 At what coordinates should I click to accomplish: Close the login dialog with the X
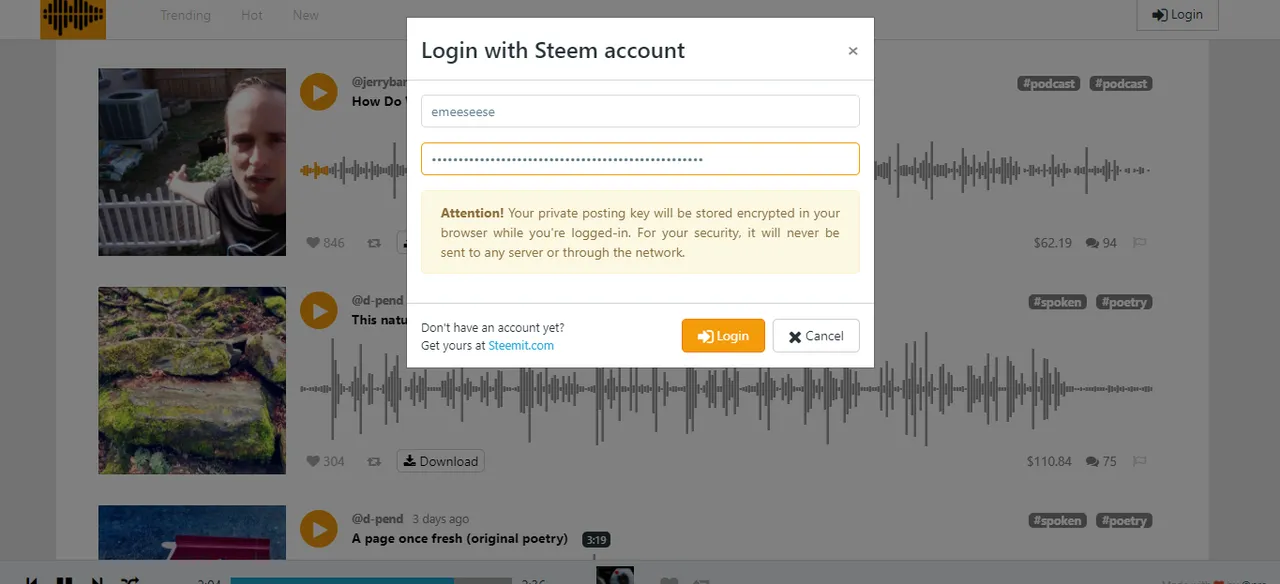853,51
